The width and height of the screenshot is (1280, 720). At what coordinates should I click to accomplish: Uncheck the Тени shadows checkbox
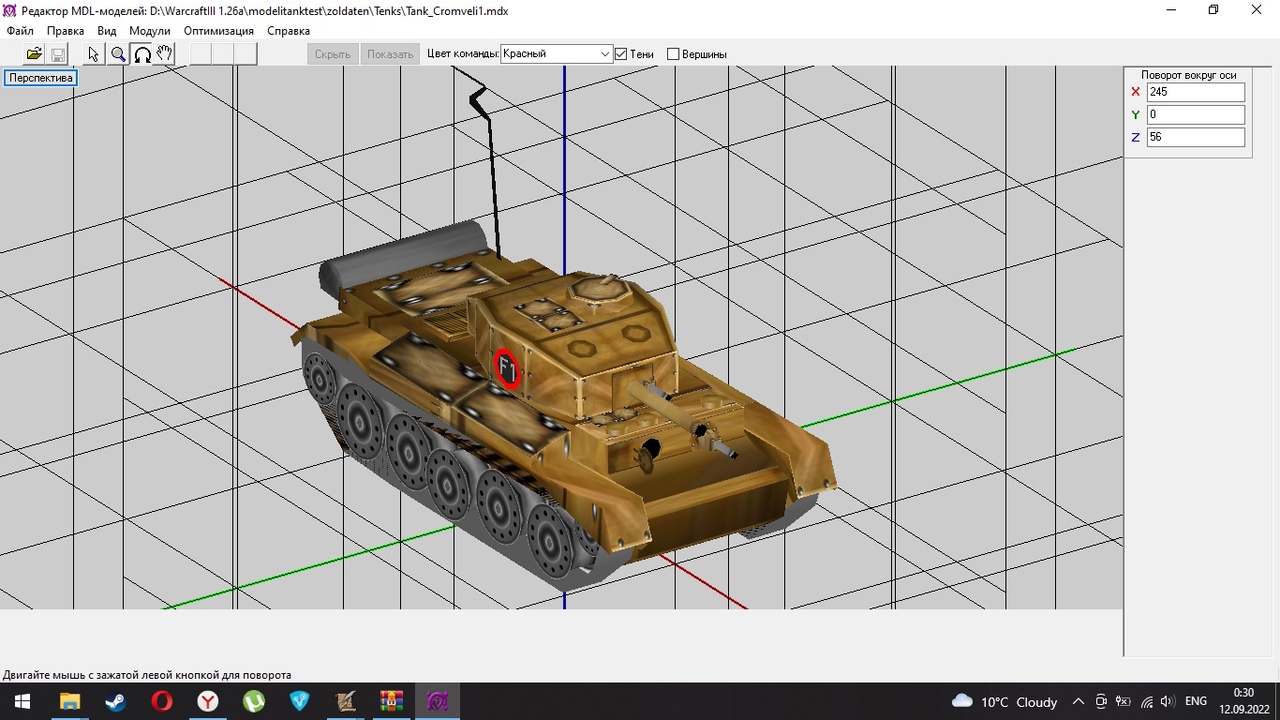621,54
